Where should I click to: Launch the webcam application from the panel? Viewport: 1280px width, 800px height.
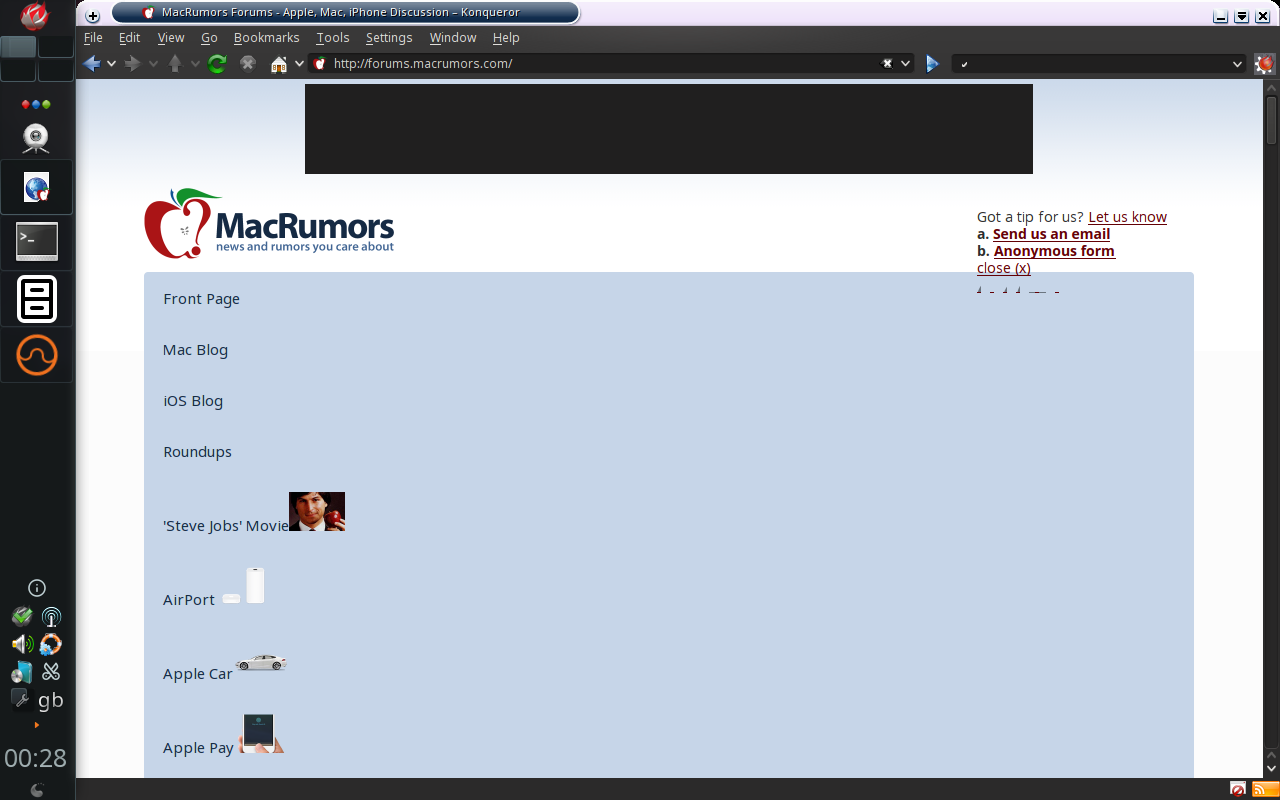(x=36, y=138)
